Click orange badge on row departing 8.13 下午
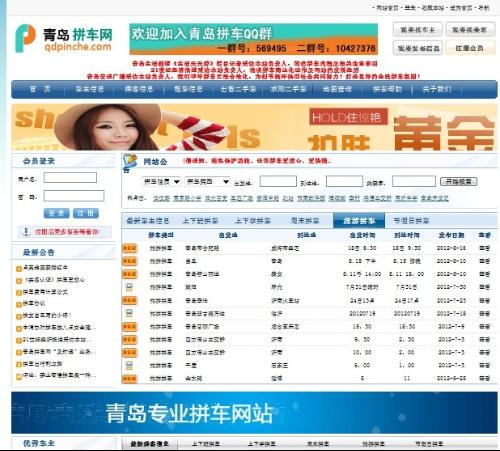 pos(129,261)
